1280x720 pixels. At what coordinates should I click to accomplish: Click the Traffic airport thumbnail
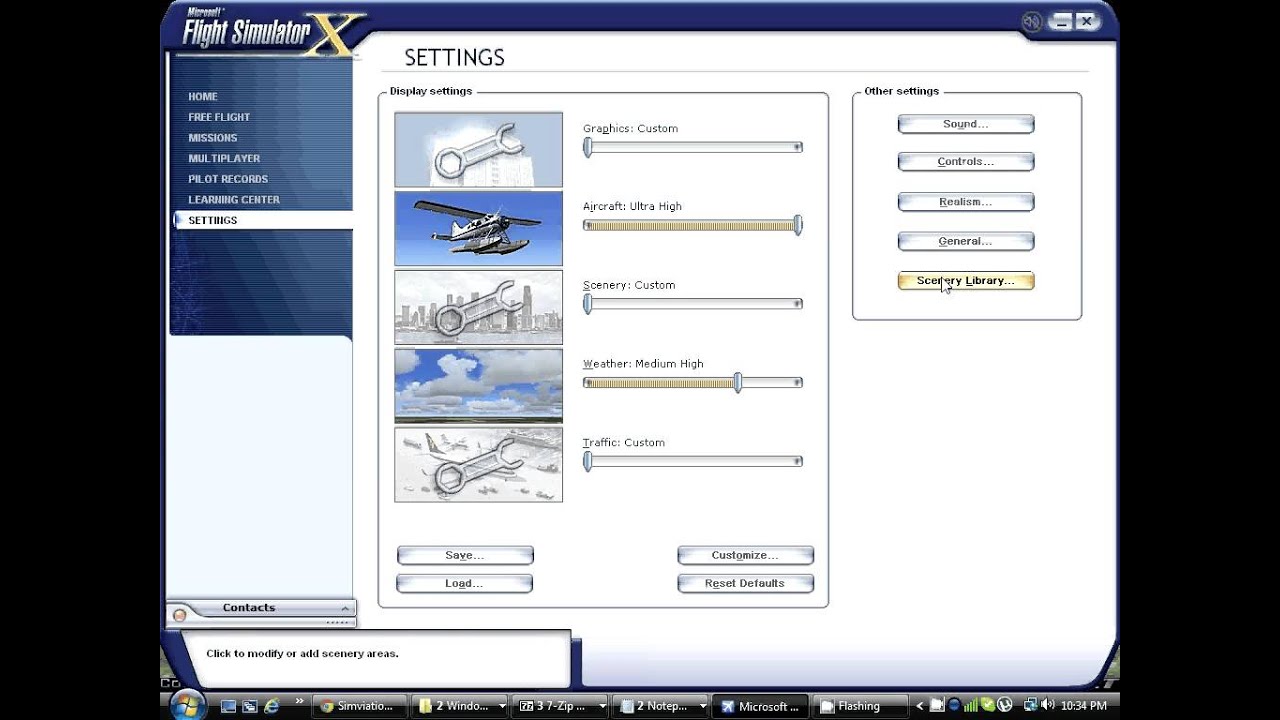478,465
